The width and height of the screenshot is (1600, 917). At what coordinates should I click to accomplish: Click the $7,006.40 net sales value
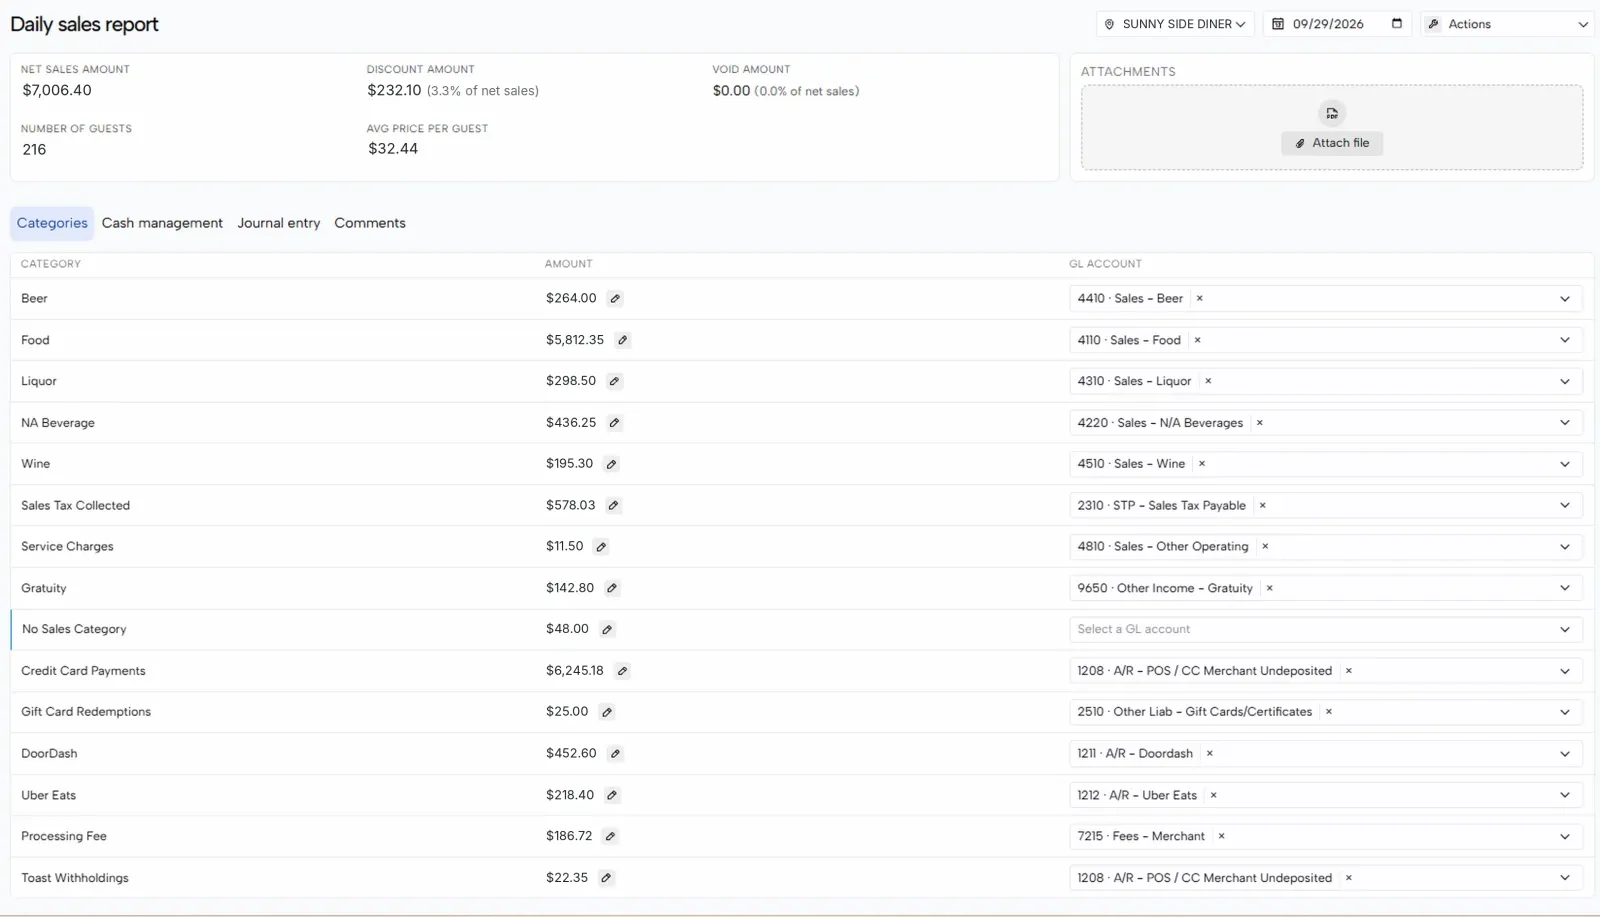[x=57, y=90]
